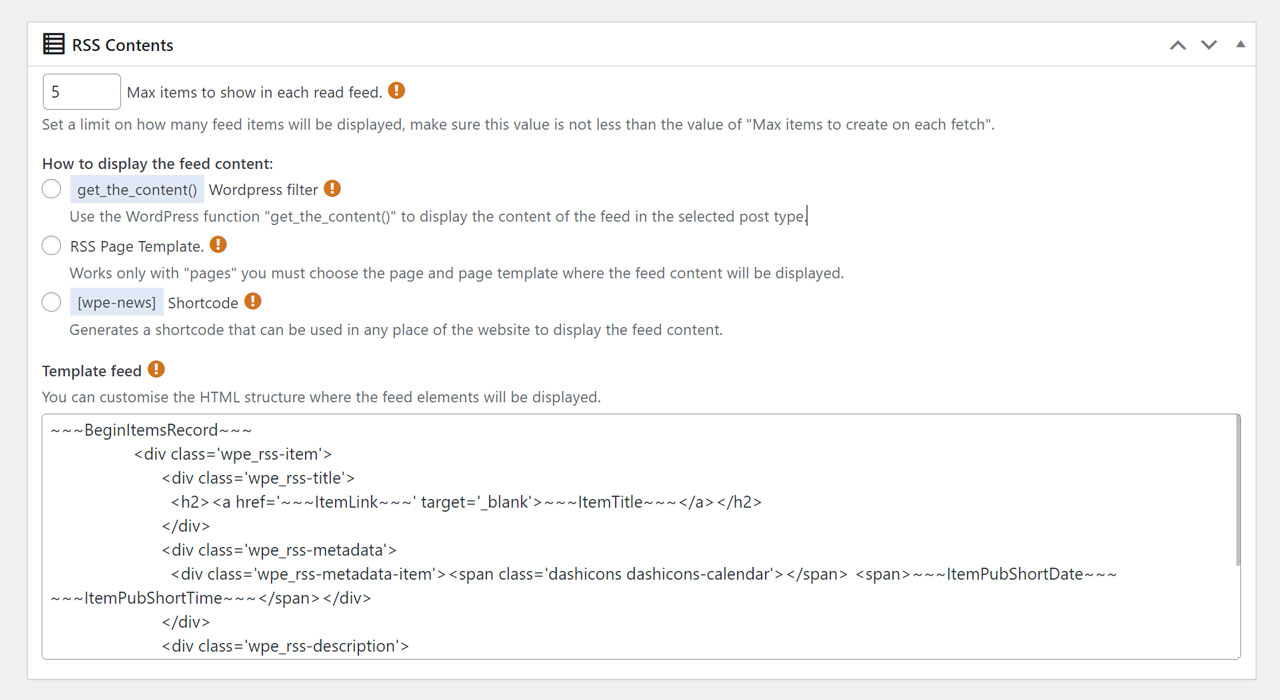Choose the RSS Page Template radio button
Screen dimensions: 1280x700
click(x=52, y=245)
